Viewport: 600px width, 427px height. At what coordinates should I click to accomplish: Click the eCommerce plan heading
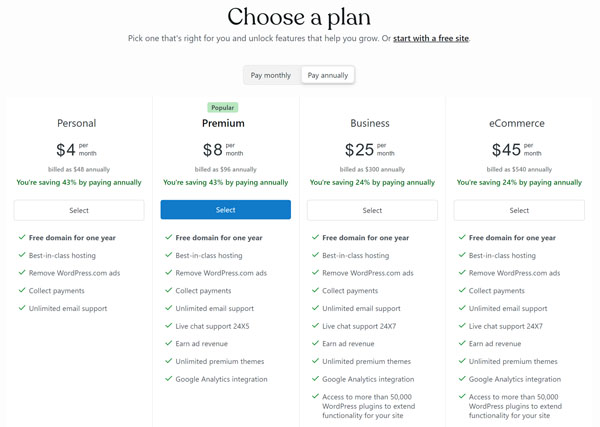click(x=517, y=123)
